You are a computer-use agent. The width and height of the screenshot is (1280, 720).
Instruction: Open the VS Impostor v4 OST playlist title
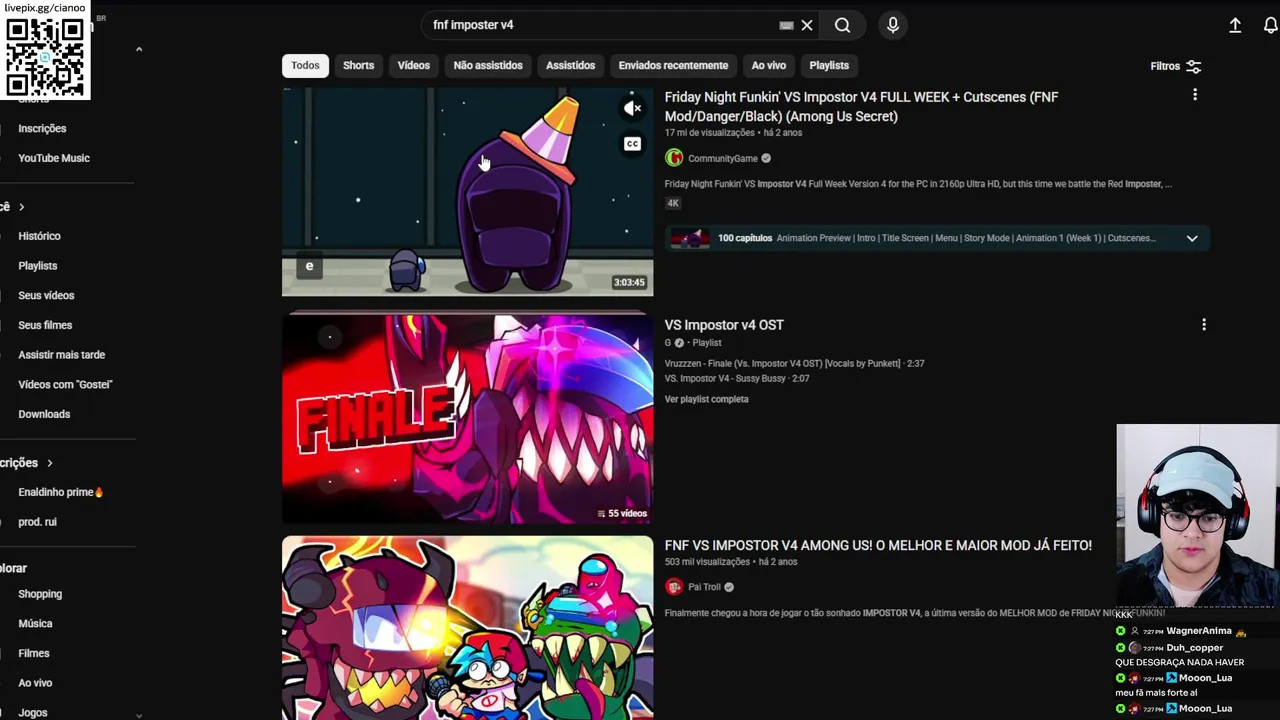tap(724, 325)
